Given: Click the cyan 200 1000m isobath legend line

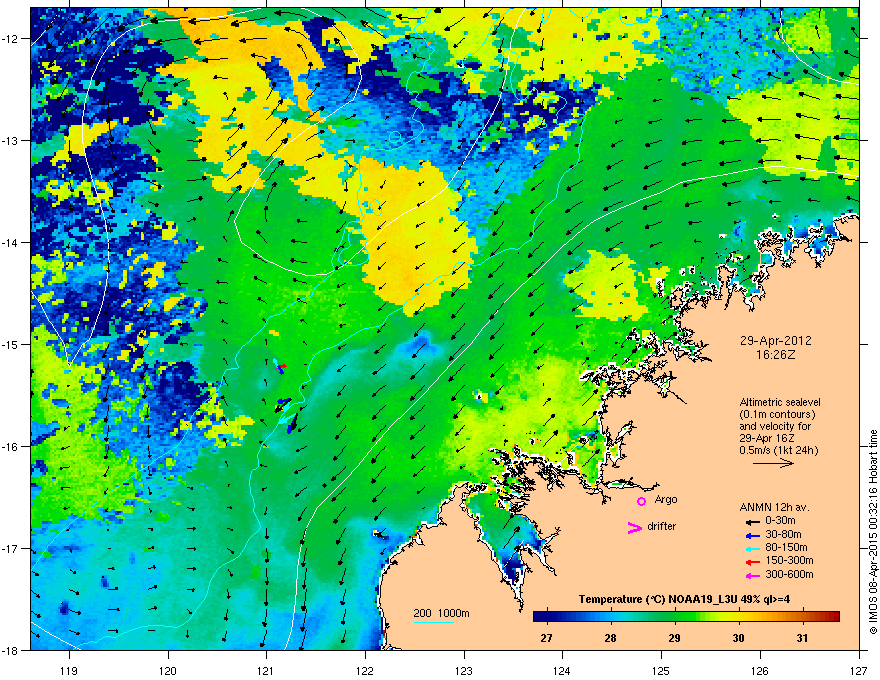Looking at the screenshot, I should tap(434, 622).
